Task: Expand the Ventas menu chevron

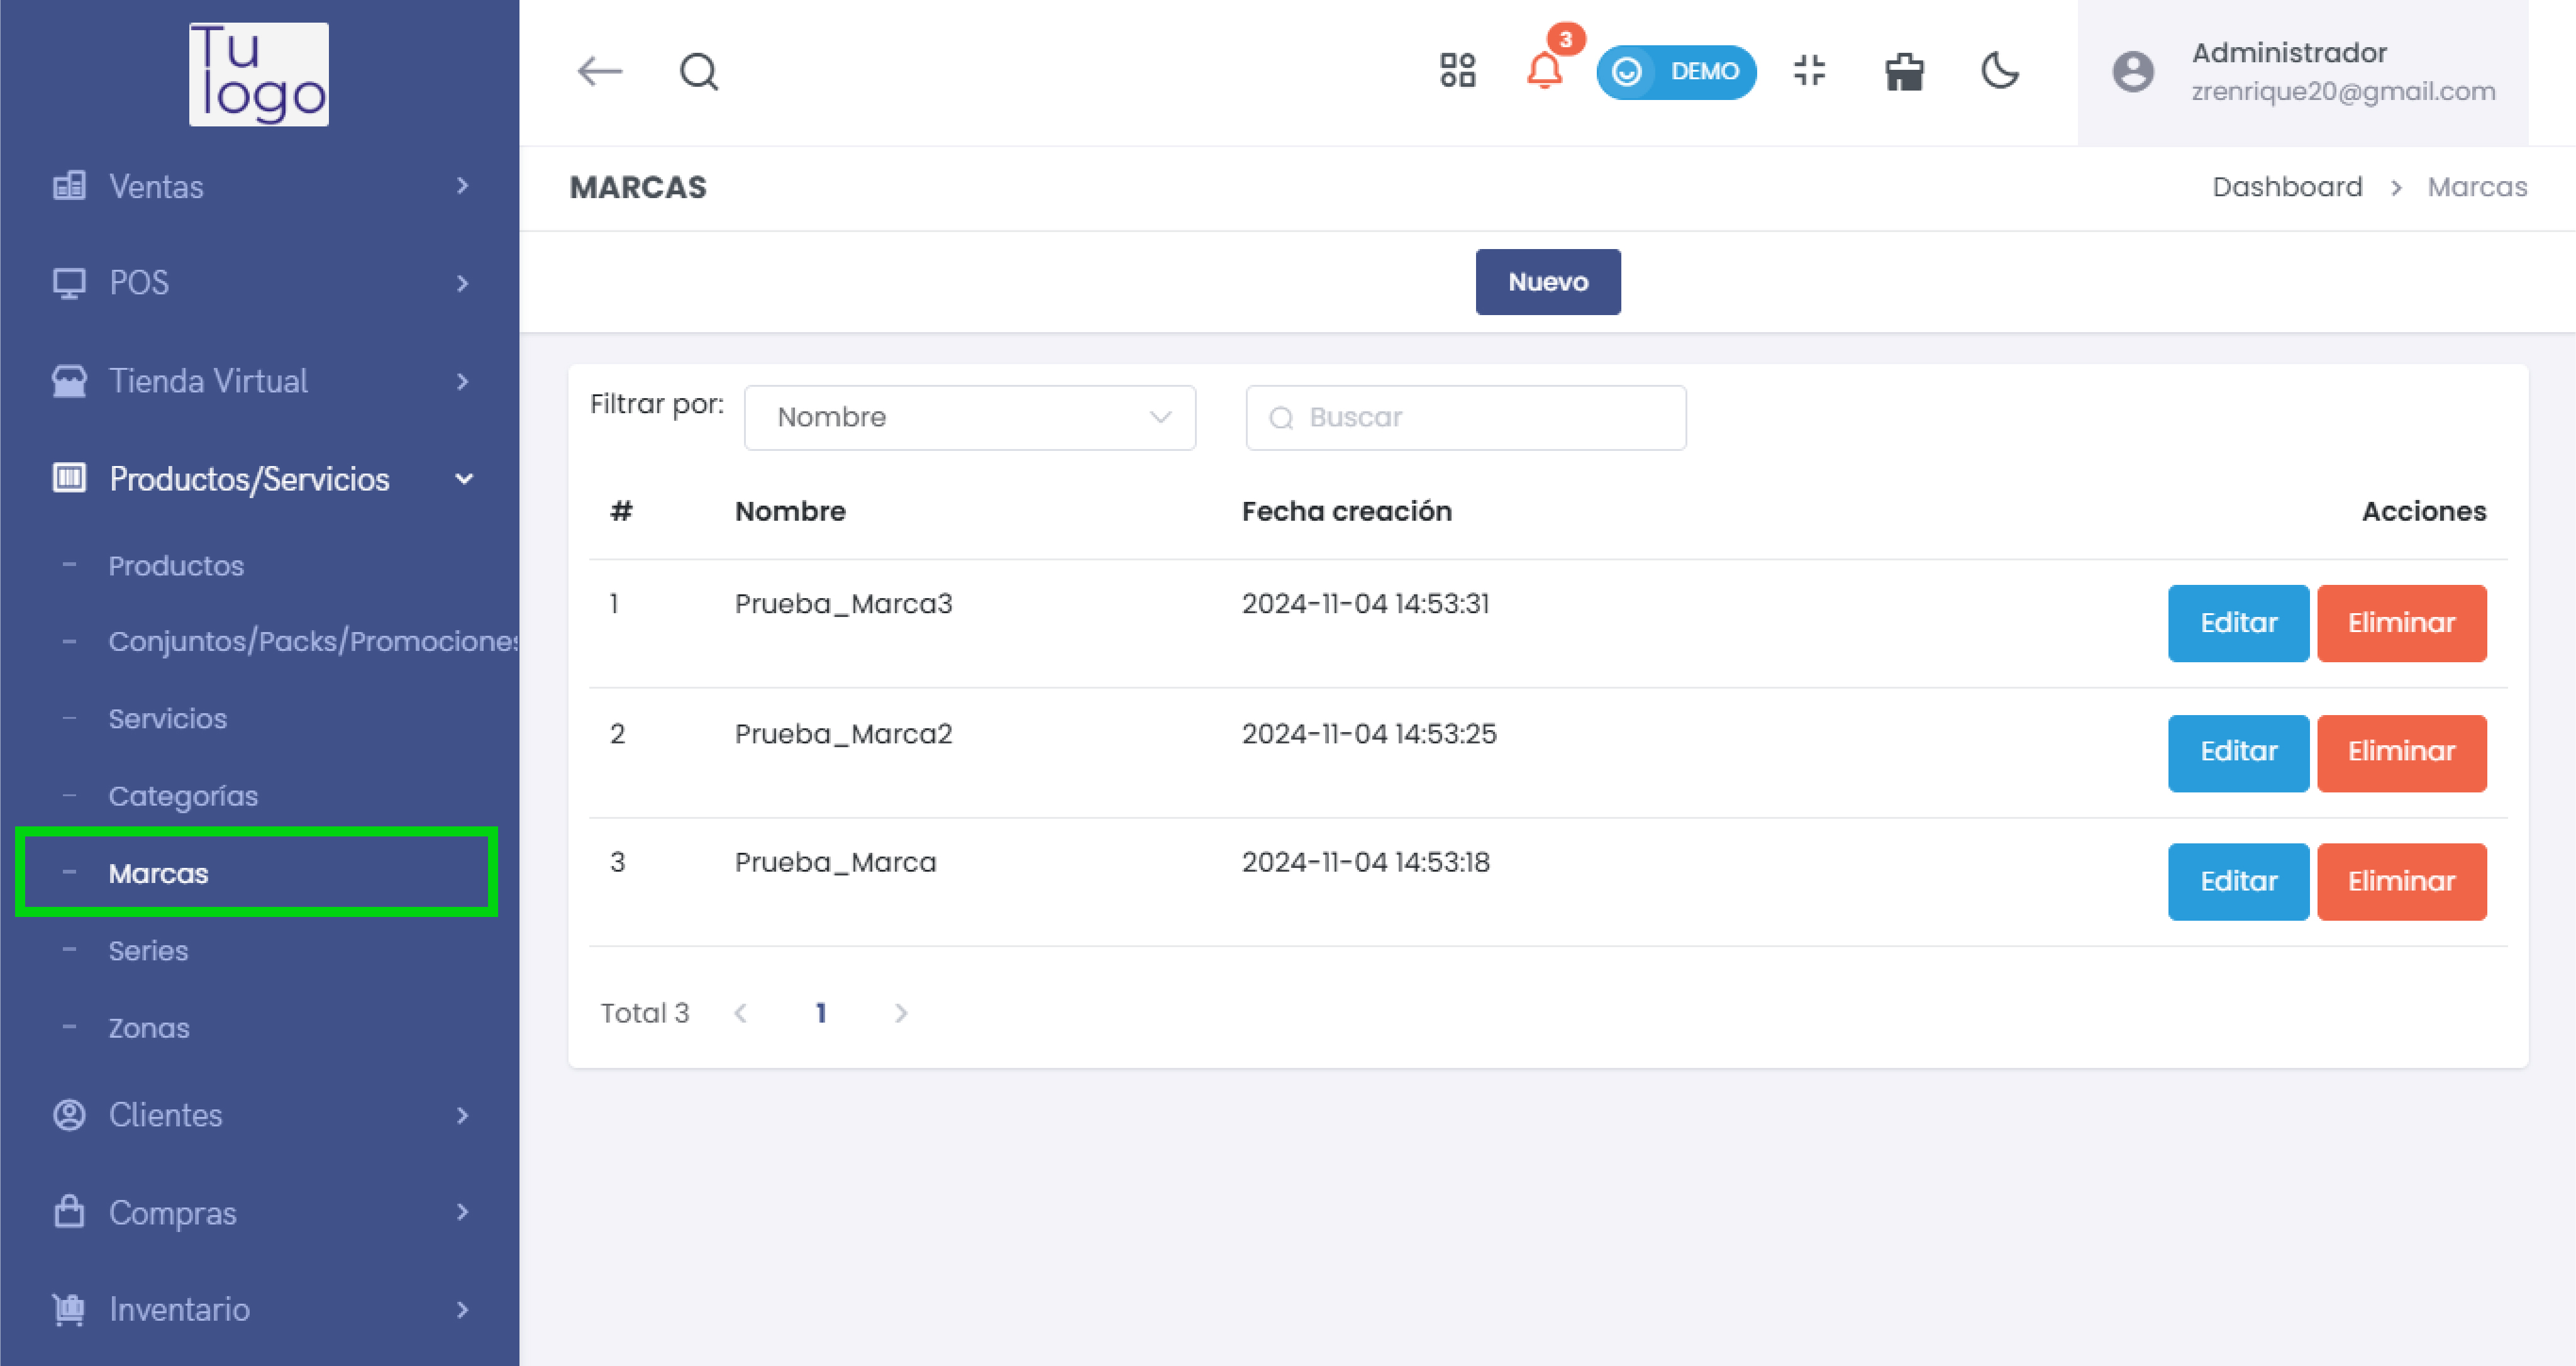Action: tap(462, 186)
